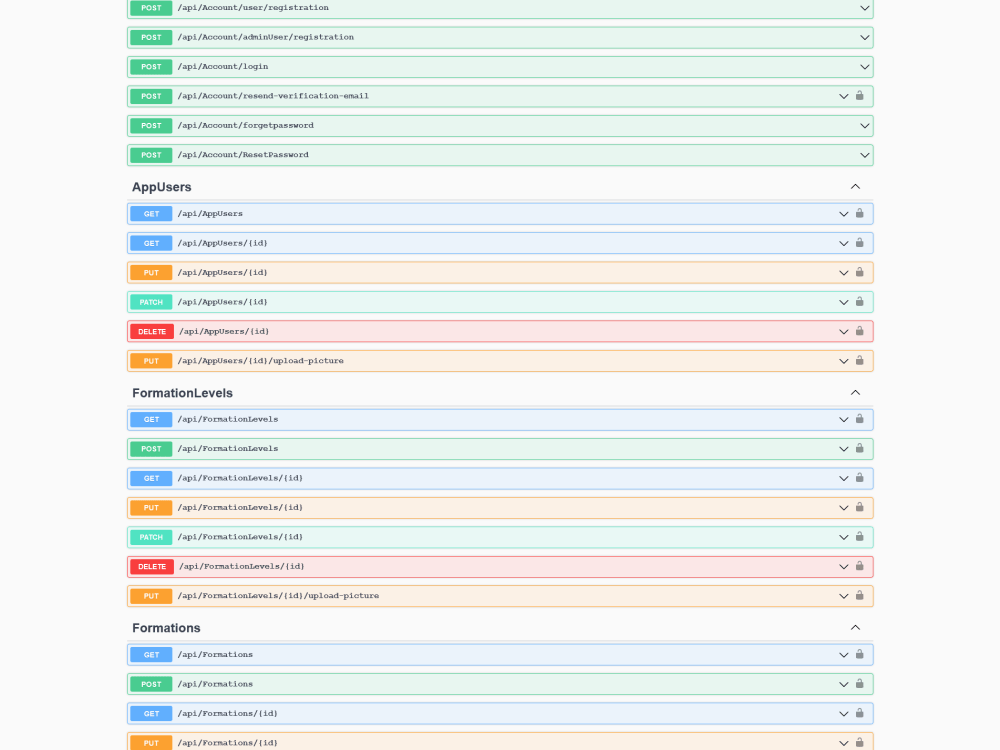Image resolution: width=1000 pixels, height=750 pixels.
Task: Click Formations section heading
Action: tap(166, 628)
